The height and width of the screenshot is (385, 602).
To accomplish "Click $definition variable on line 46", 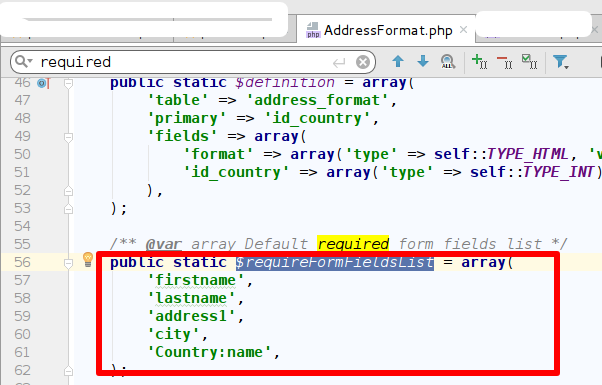I will click(x=285, y=82).
